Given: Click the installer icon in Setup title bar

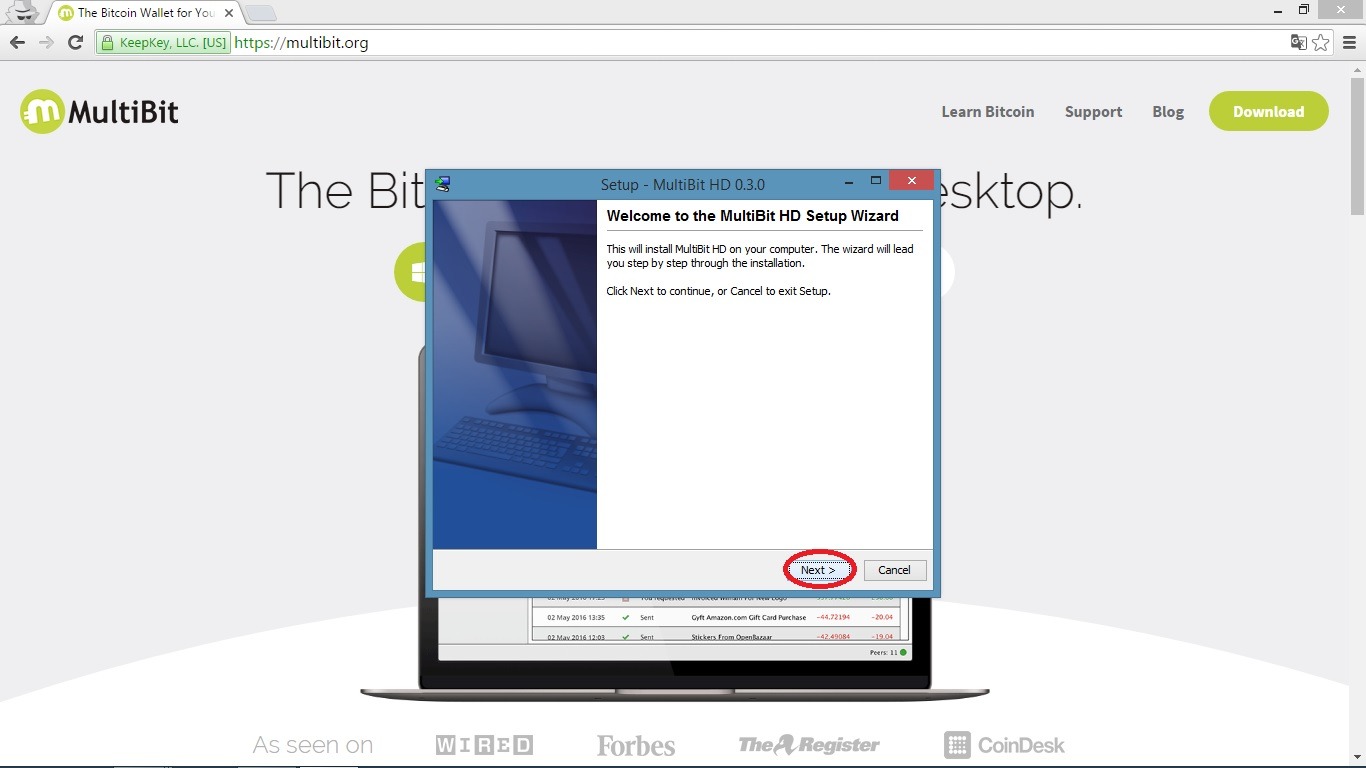Looking at the screenshot, I should coord(443,184).
